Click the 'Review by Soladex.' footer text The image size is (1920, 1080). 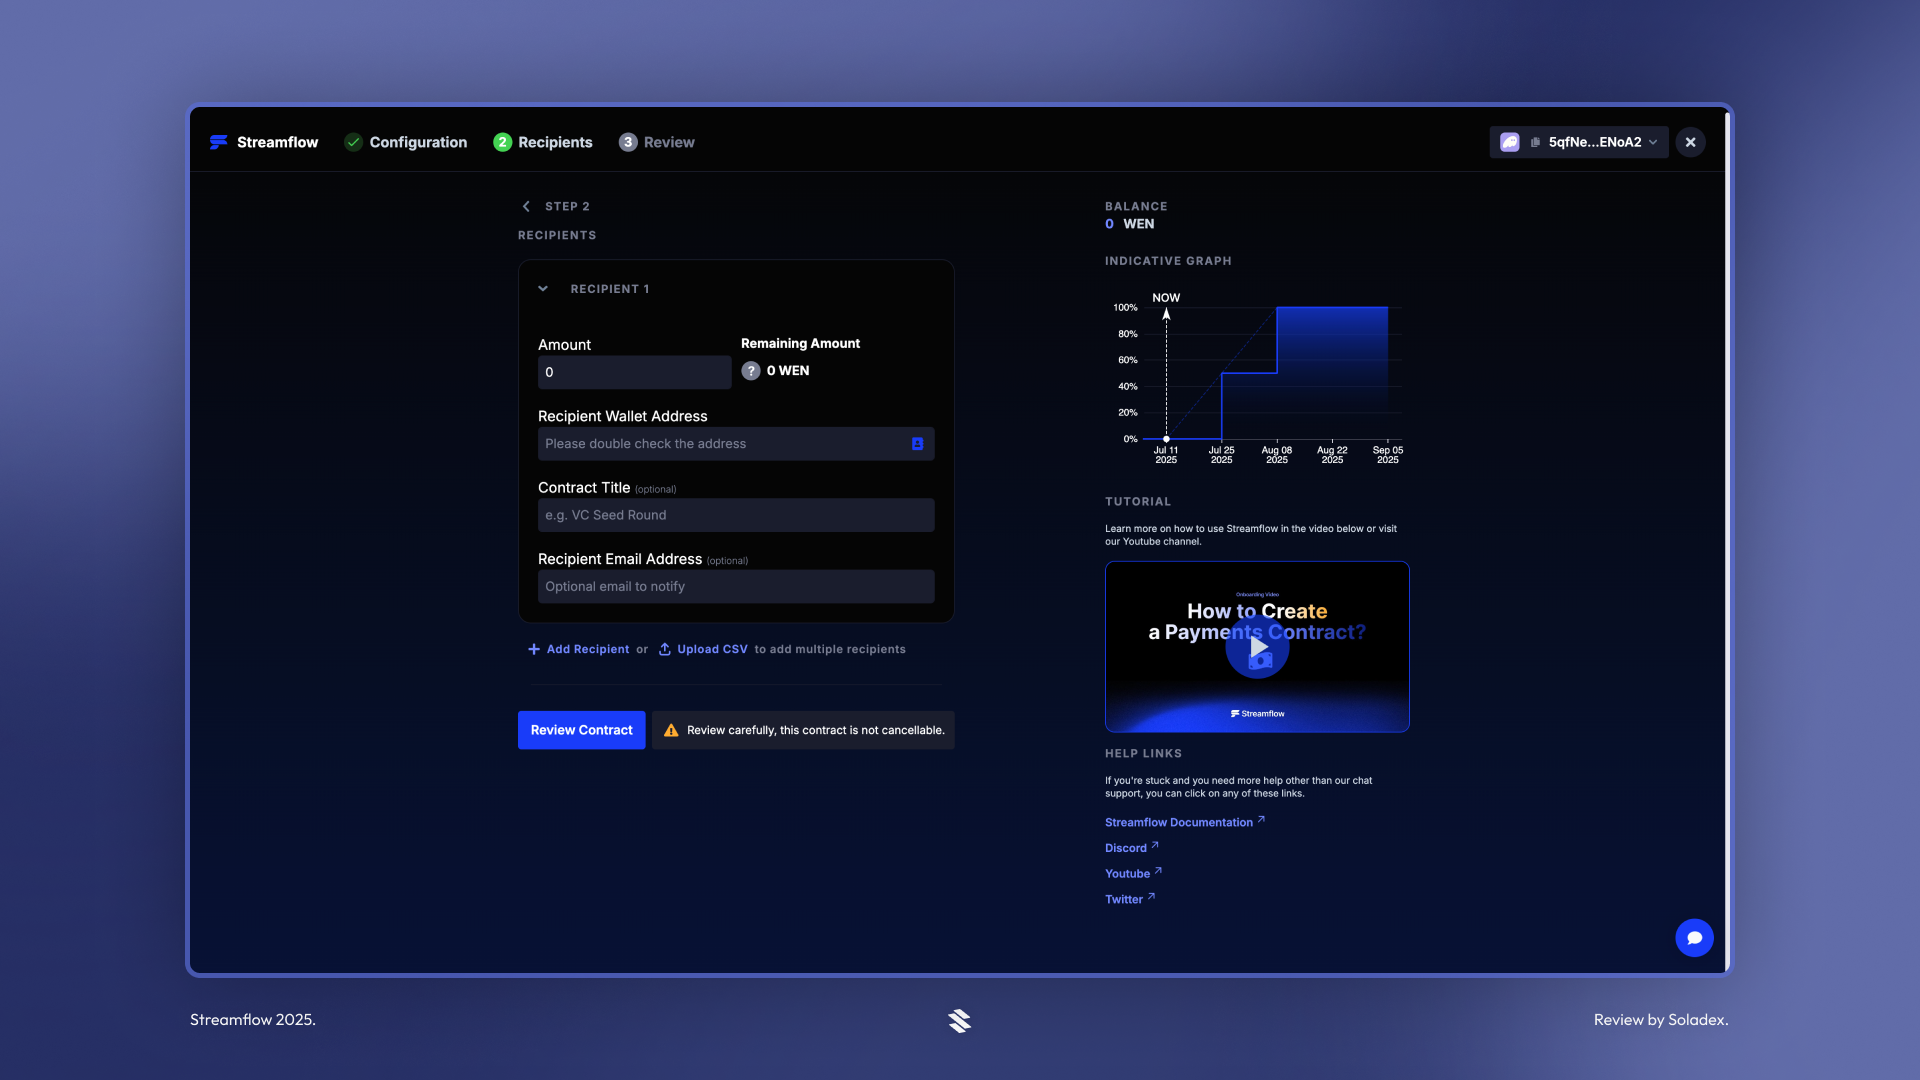[1660, 1020]
